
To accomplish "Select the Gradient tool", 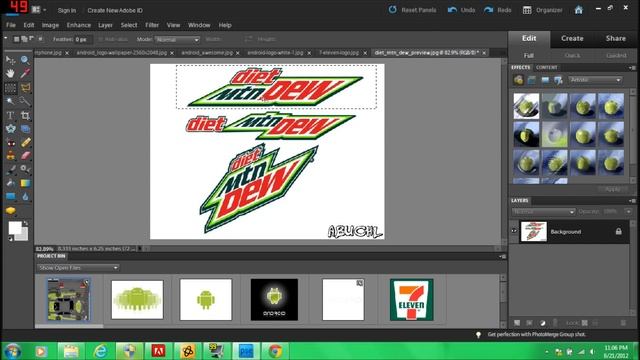I will click(x=25, y=183).
